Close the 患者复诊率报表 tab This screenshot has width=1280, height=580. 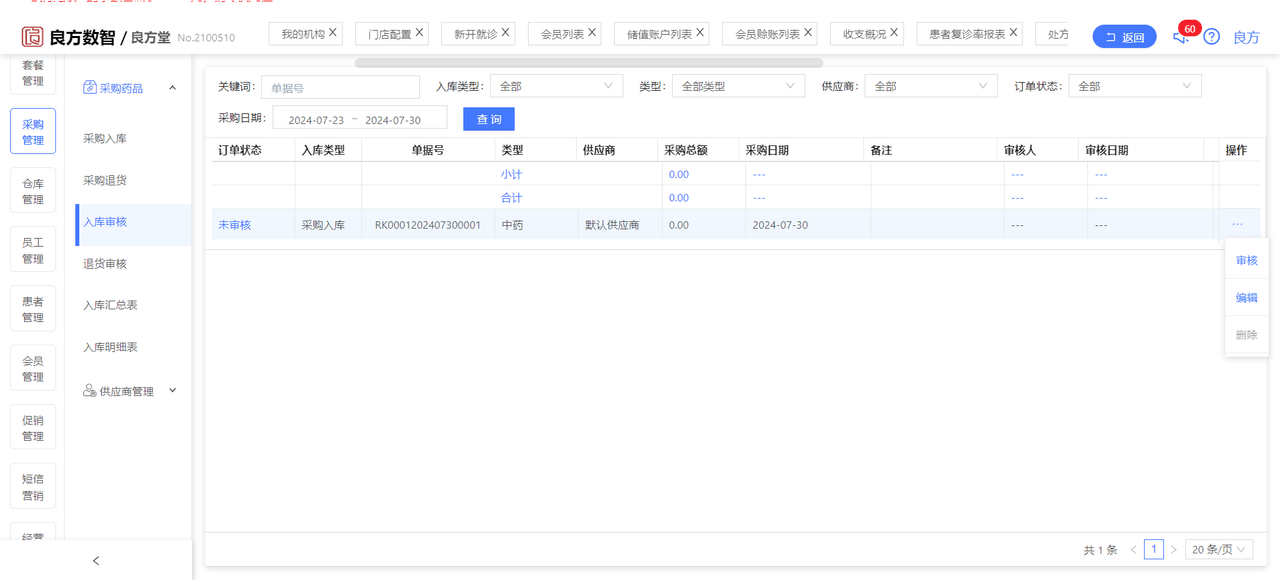[x=1014, y=33]
